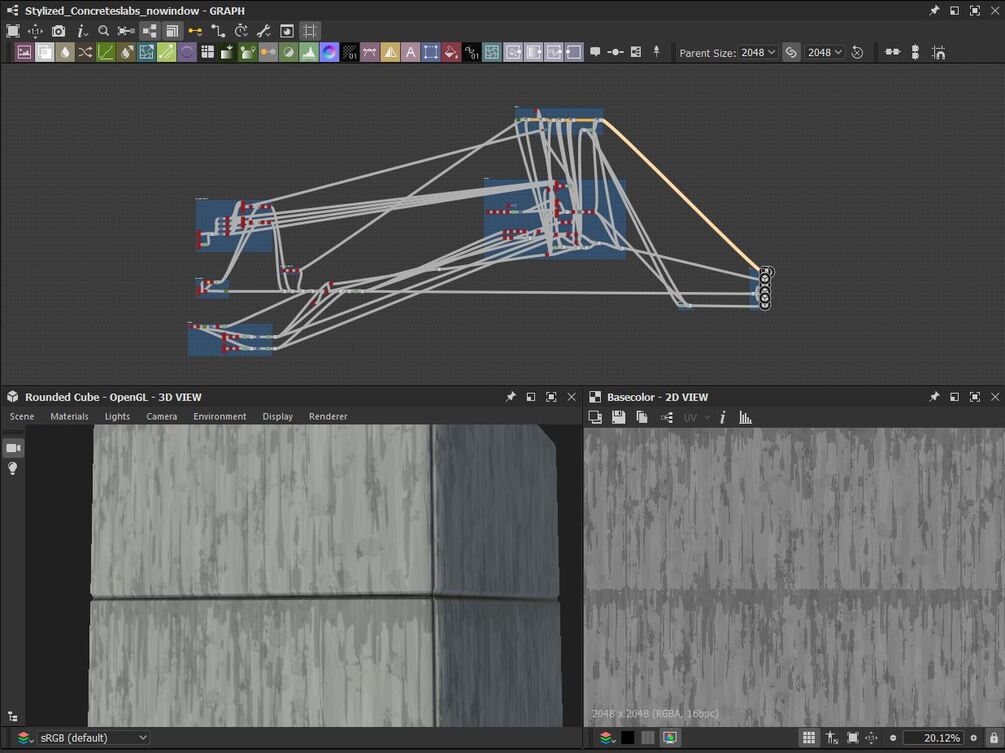This screenshot has width=1005, height=753.
Task: Click the 20.12% zoom input field
Action: click(932, 738)
